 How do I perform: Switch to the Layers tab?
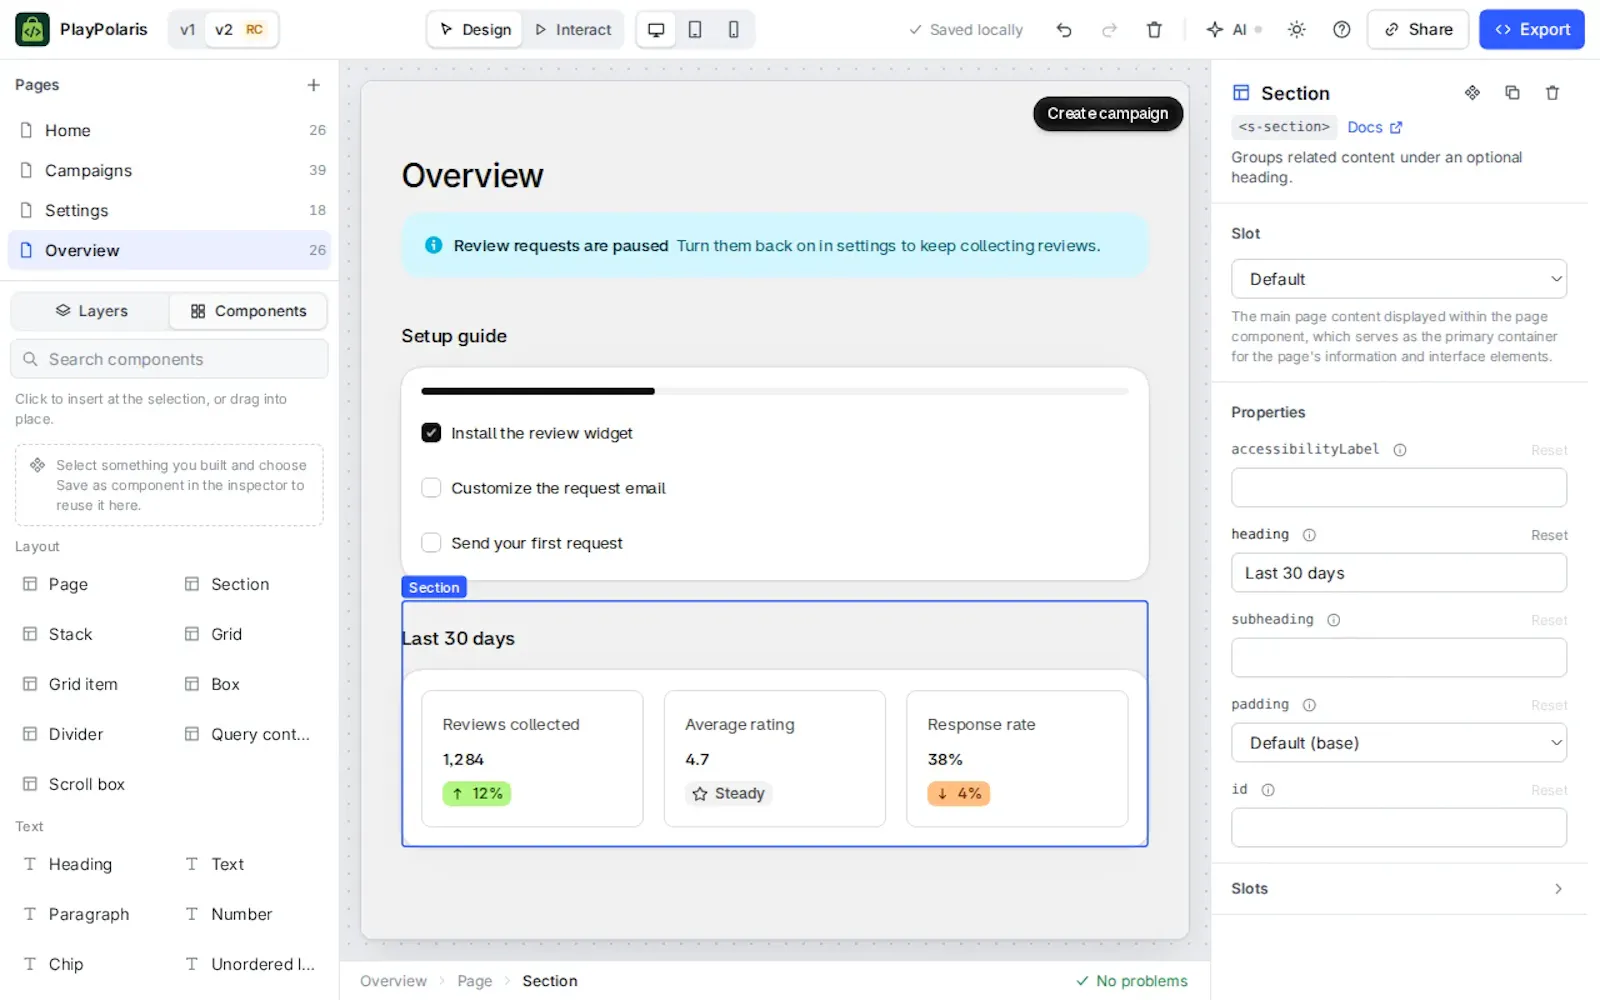pos(91,311)
